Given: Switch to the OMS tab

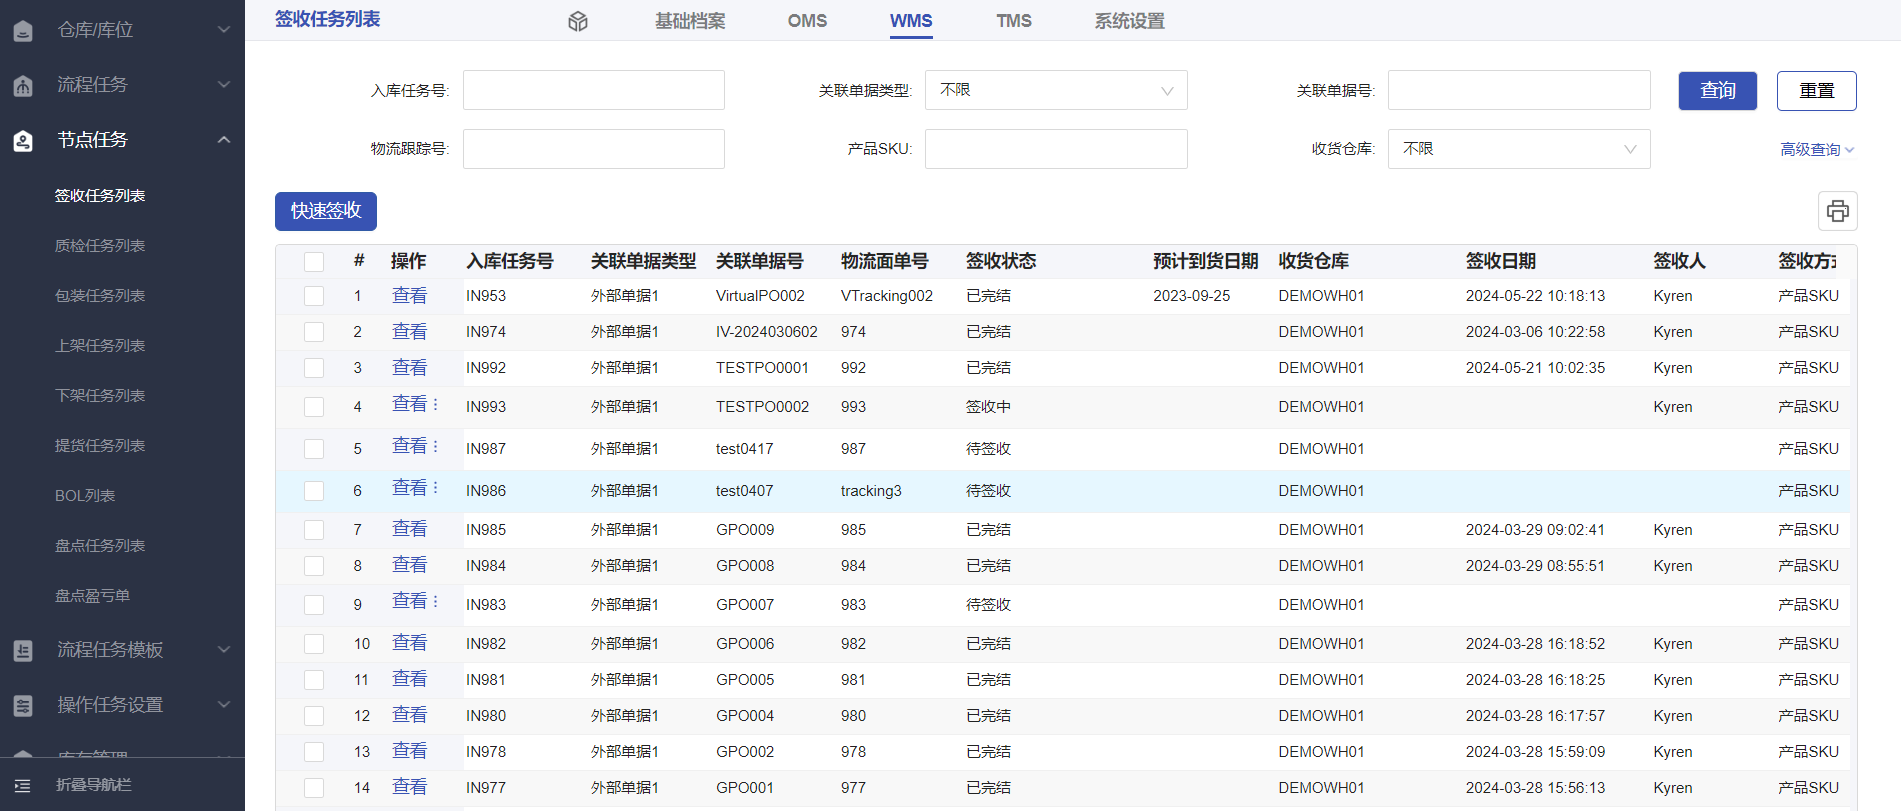Looking at the screenshot, I should point(807,21).
